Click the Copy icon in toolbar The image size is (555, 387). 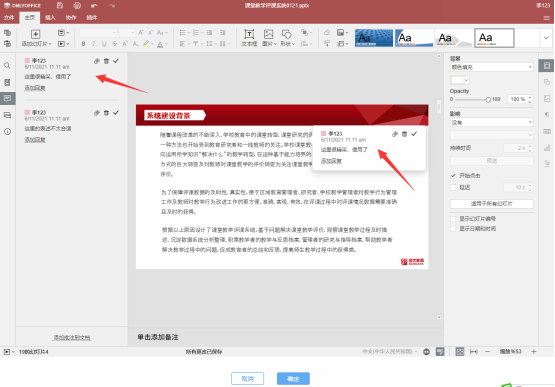pyautogui.click(x=7, y=33)
